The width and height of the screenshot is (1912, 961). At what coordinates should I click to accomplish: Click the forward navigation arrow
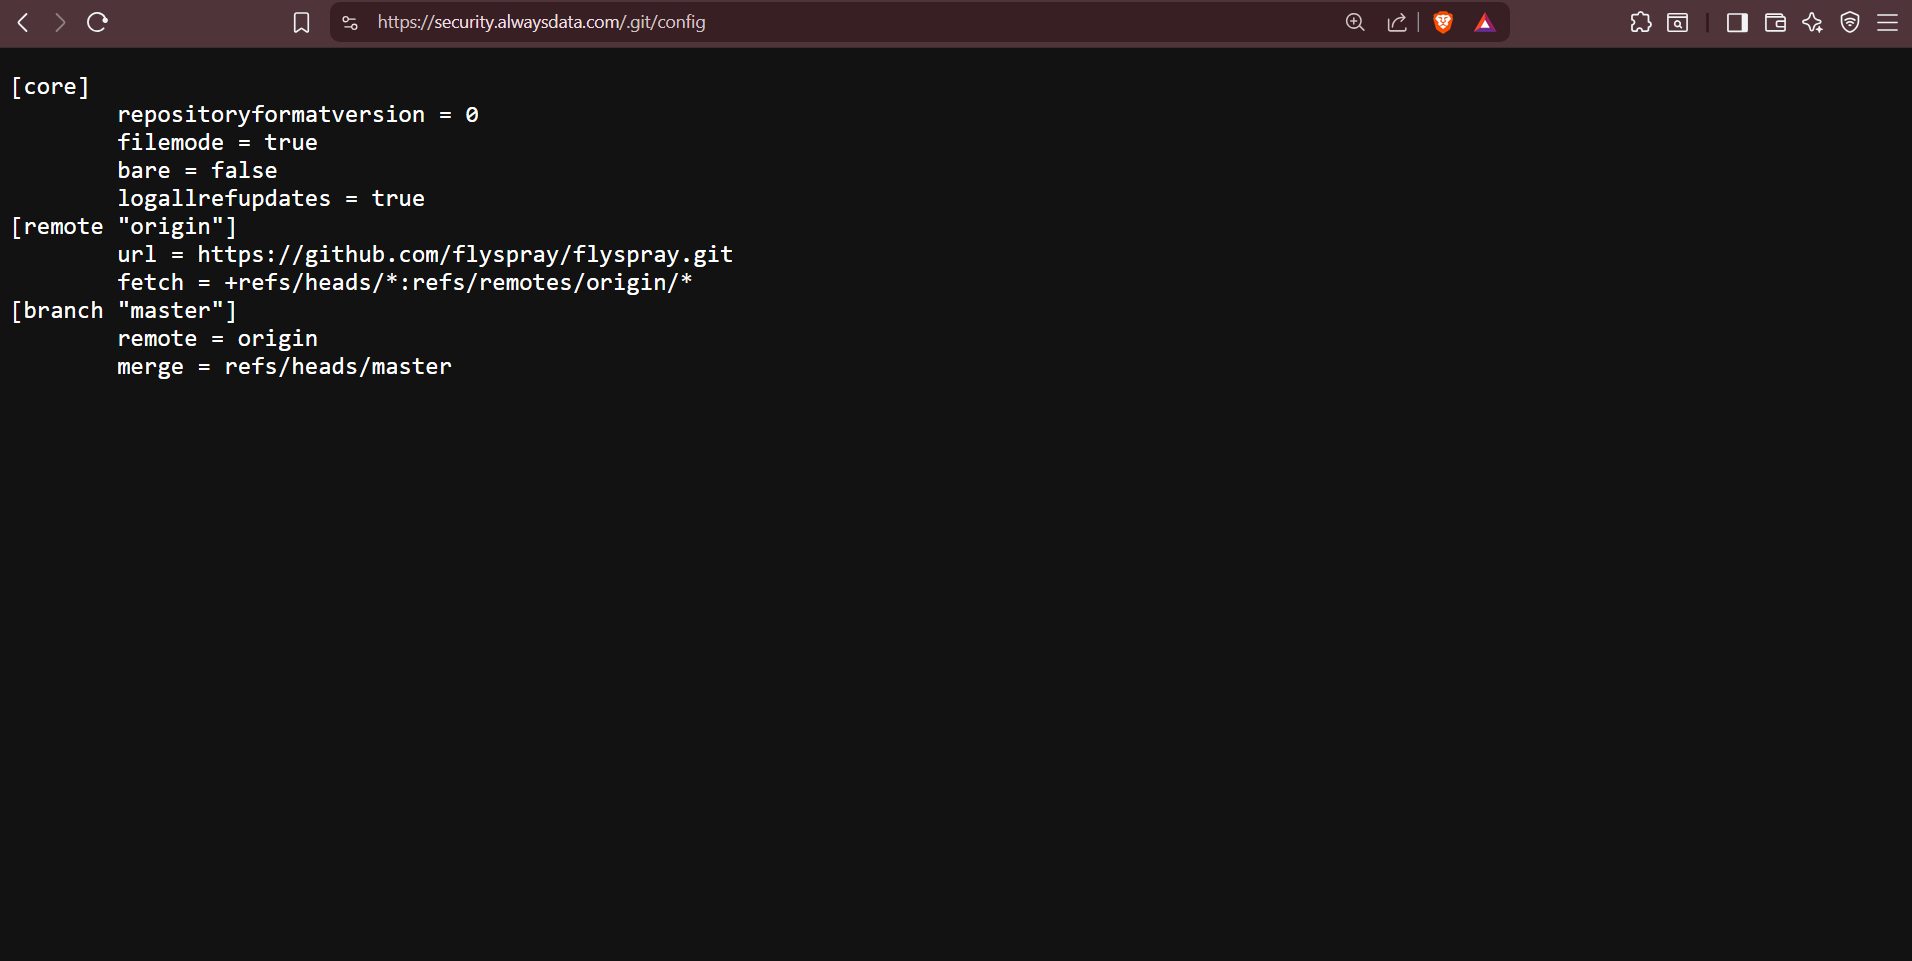[x=60, y=22]
